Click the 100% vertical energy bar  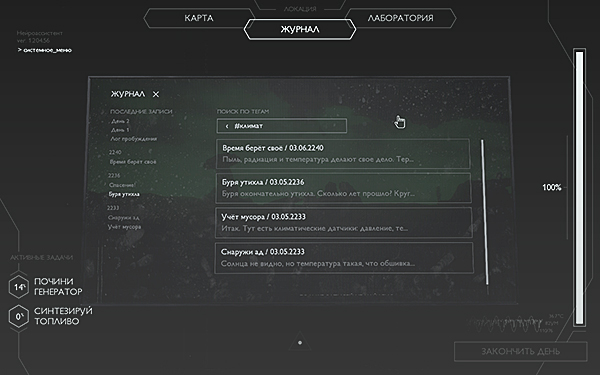point(579,188)
